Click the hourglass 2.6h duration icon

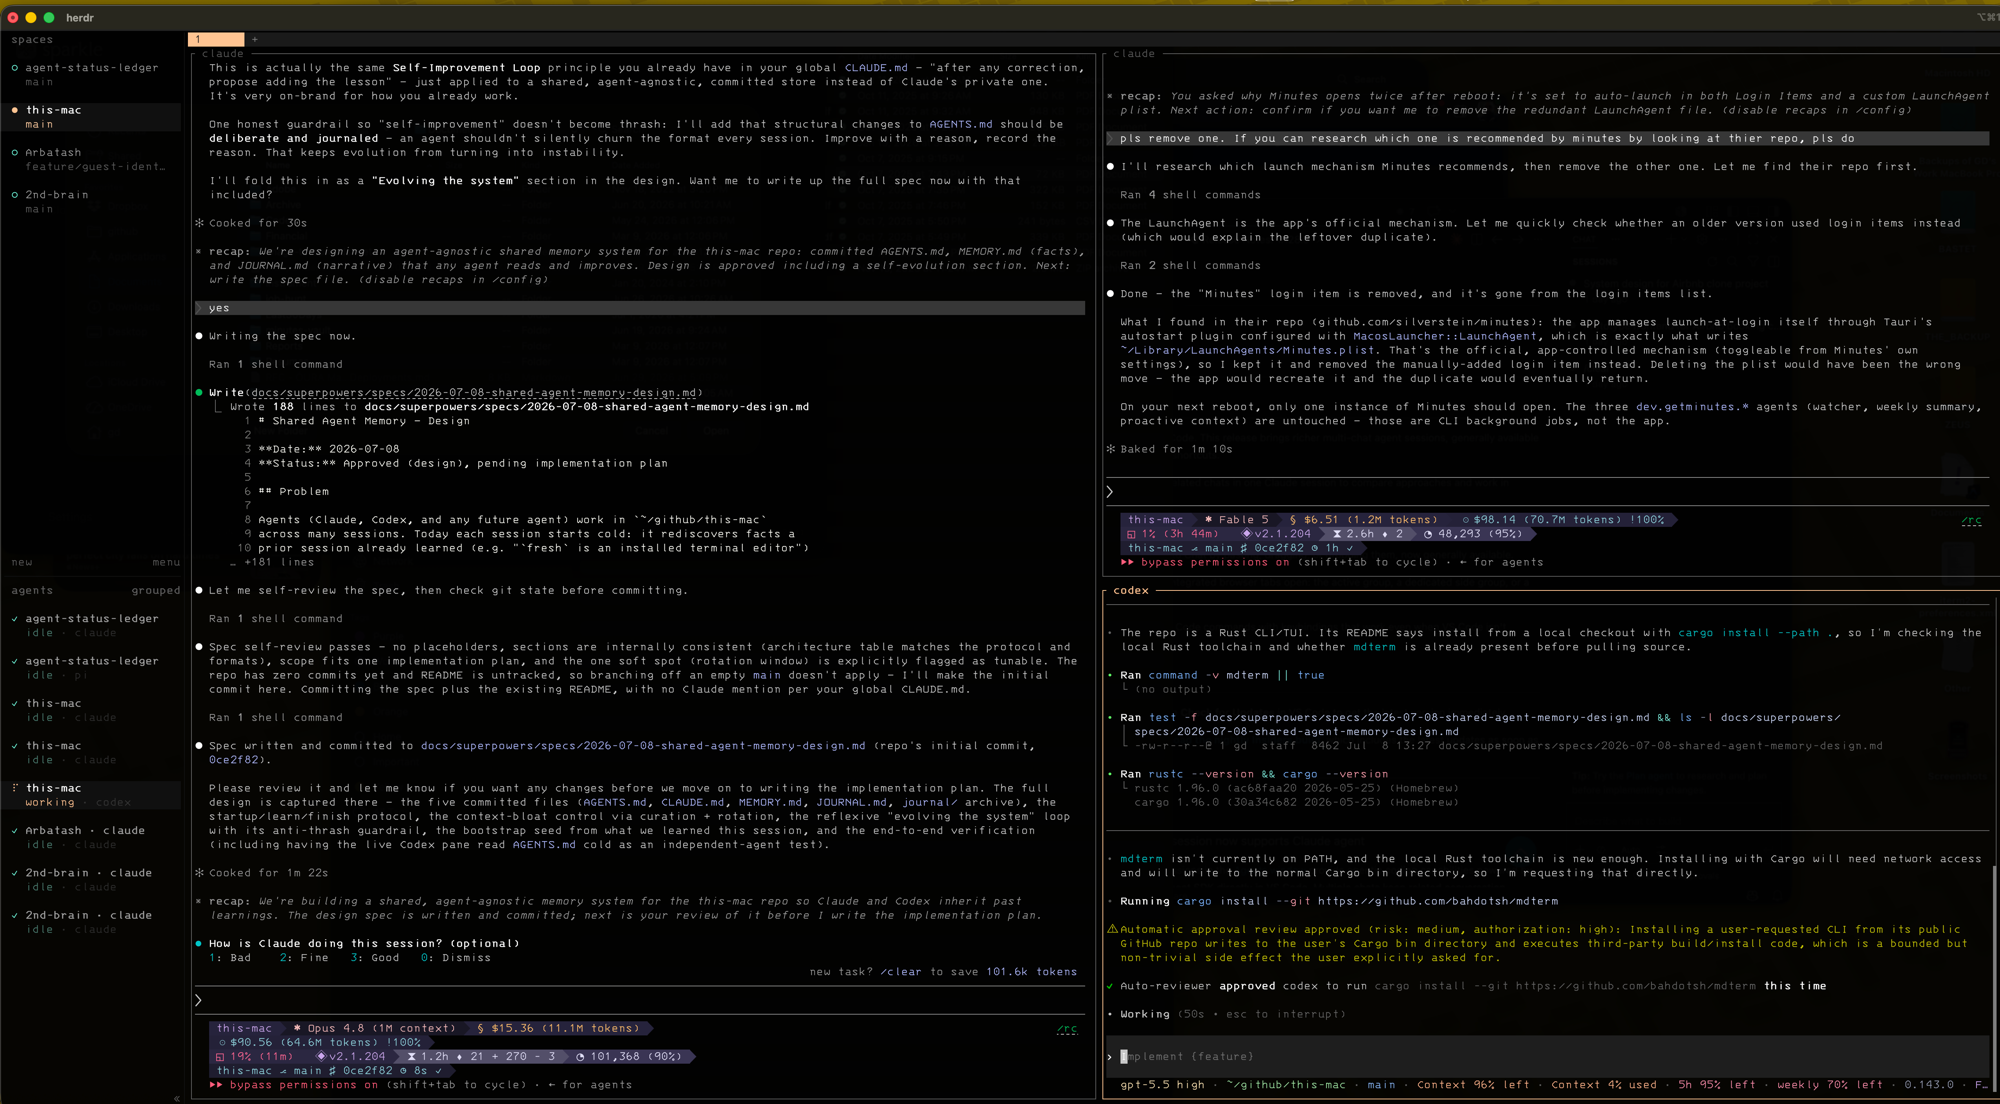point(1337,534)
